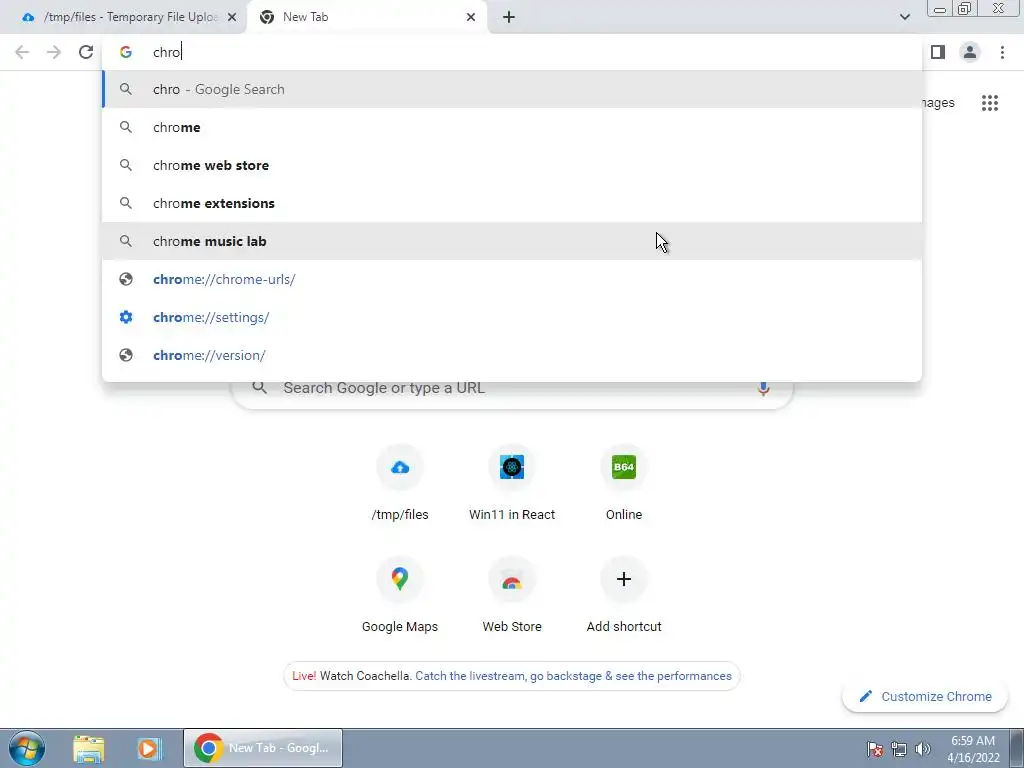Pick the 'chrome extensions' suggestion
Viewport: 1024px width, 768px height.
(512, 203)
